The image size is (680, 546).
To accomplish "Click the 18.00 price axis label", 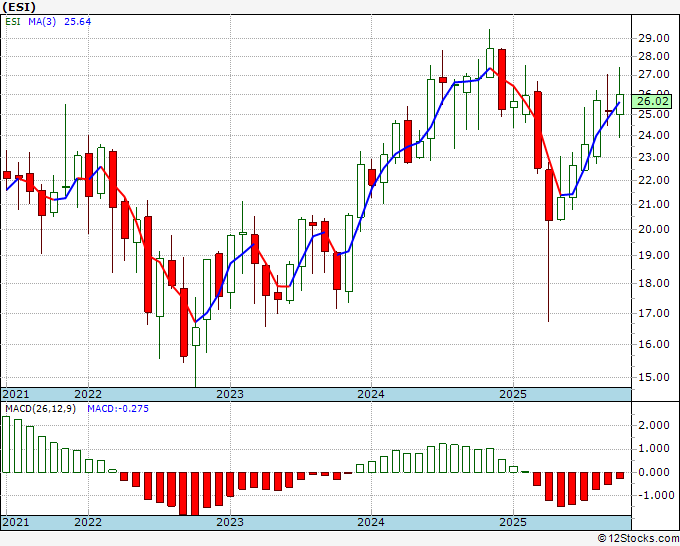I will pyautogui.click(x=654, y=283).
